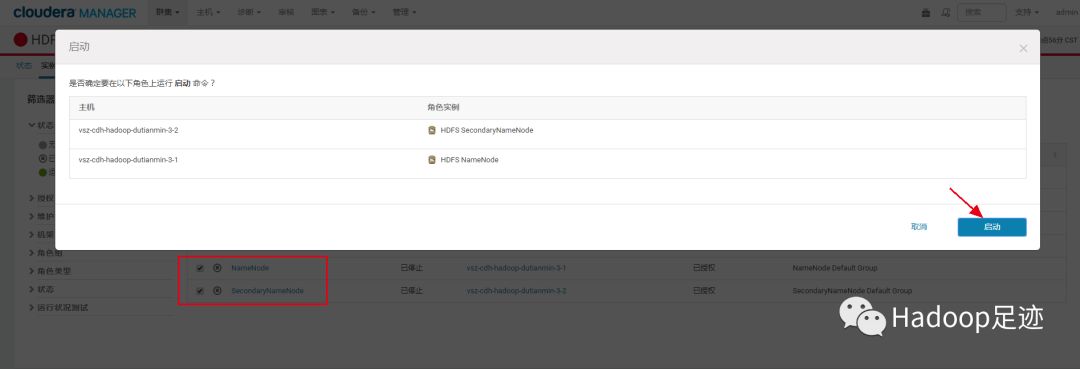Viewport: 1080px width, 369px height.
Task: Expand the 机架 filter section
Action: [41, 235]
